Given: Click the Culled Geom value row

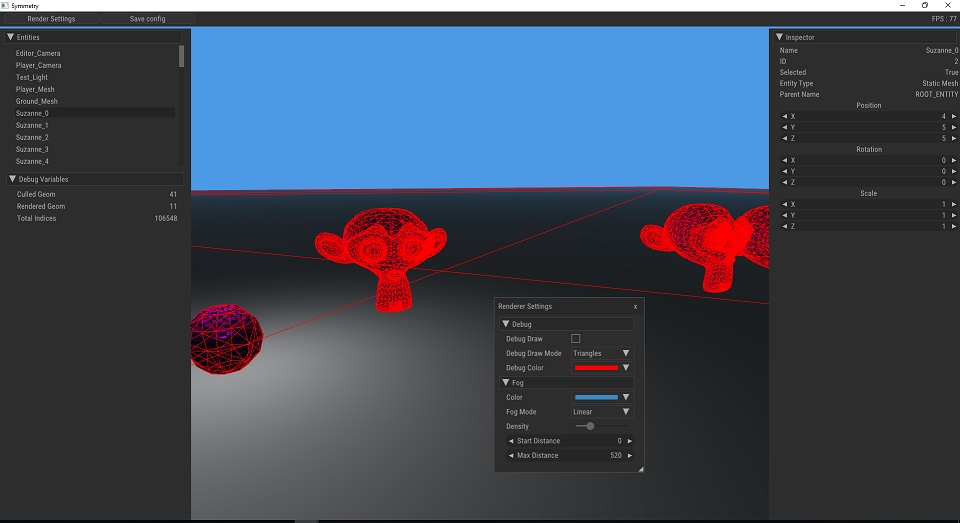Looking at the screenshot, I should pyautogui.click(x=97, y=195).
